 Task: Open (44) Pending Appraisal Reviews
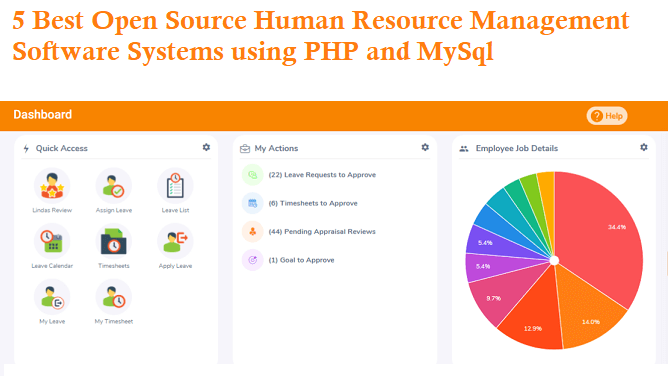(322, 231)
